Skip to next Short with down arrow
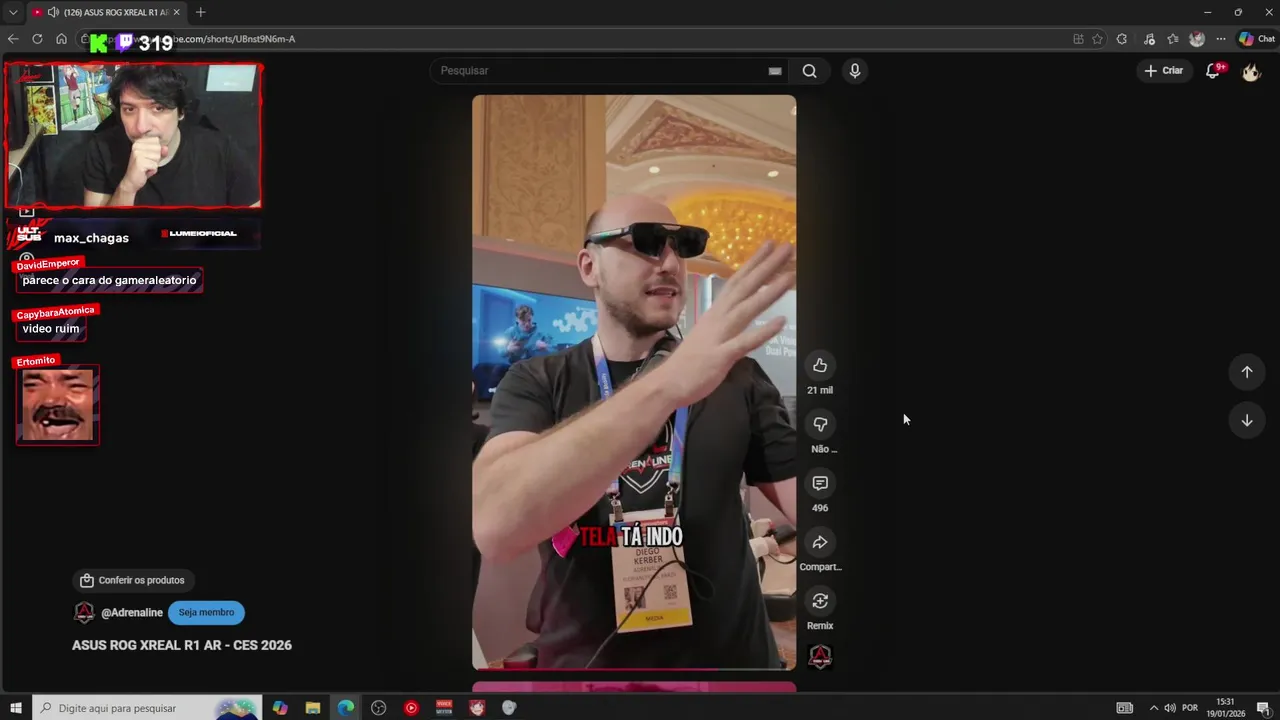The image size is (1280, 720). pyautogui.click(x=1247, y=420)
